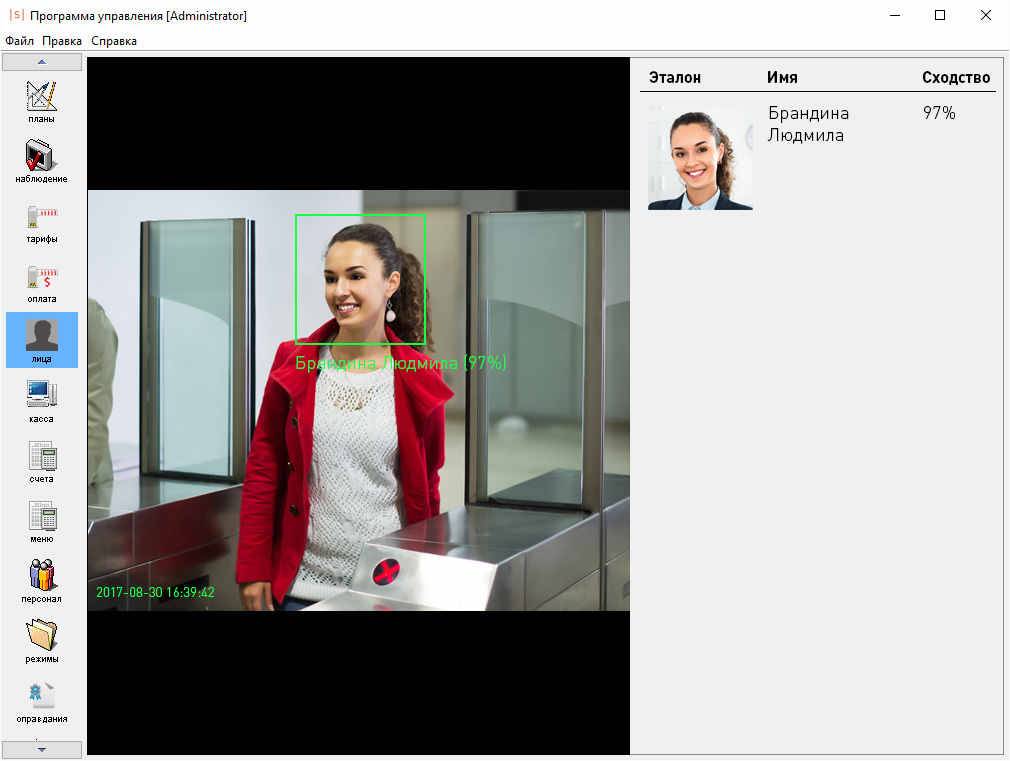Open the оплата (payment) section
This screenshot has width=1010, height=761.
tap(41, 280)
